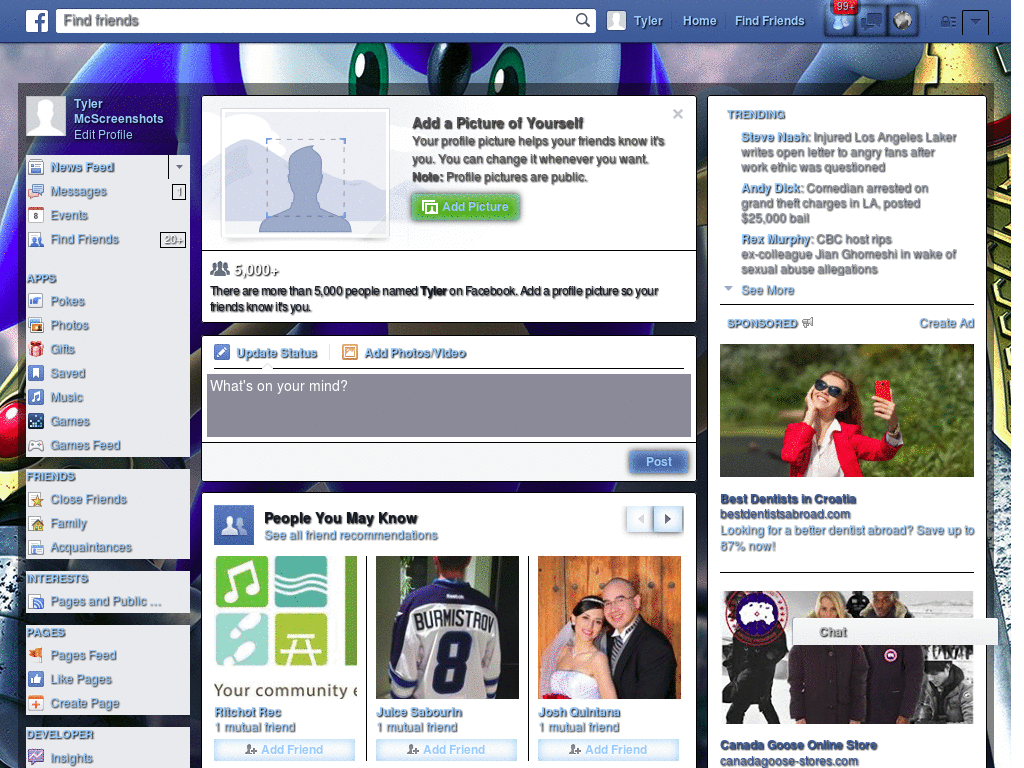This screenshot has height=768, width=1024.
Task: Open the Games app icon
Action: pos(36,421)
